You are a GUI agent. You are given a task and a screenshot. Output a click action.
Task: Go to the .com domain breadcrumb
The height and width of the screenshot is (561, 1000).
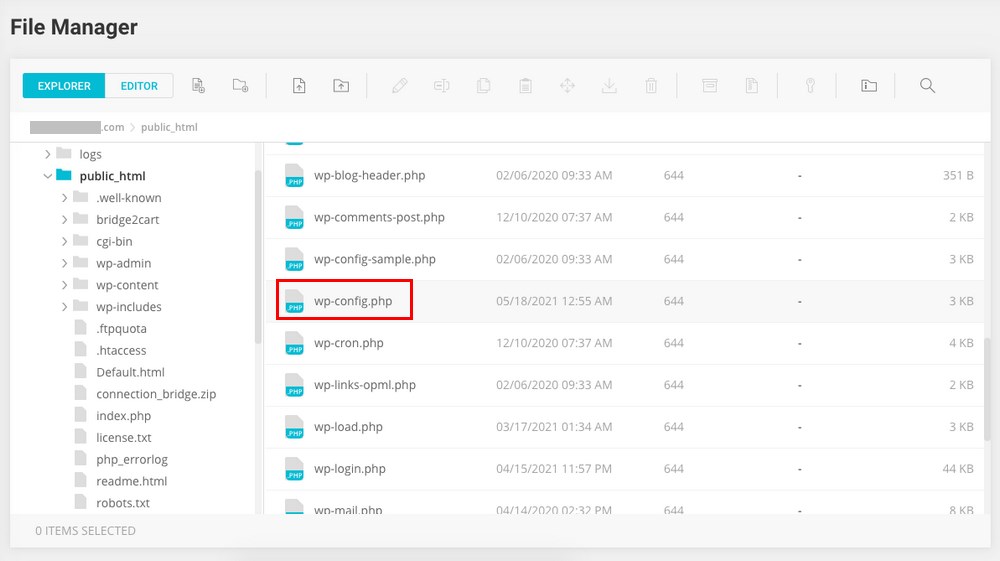pyautogui.click(x=77, y=127)
